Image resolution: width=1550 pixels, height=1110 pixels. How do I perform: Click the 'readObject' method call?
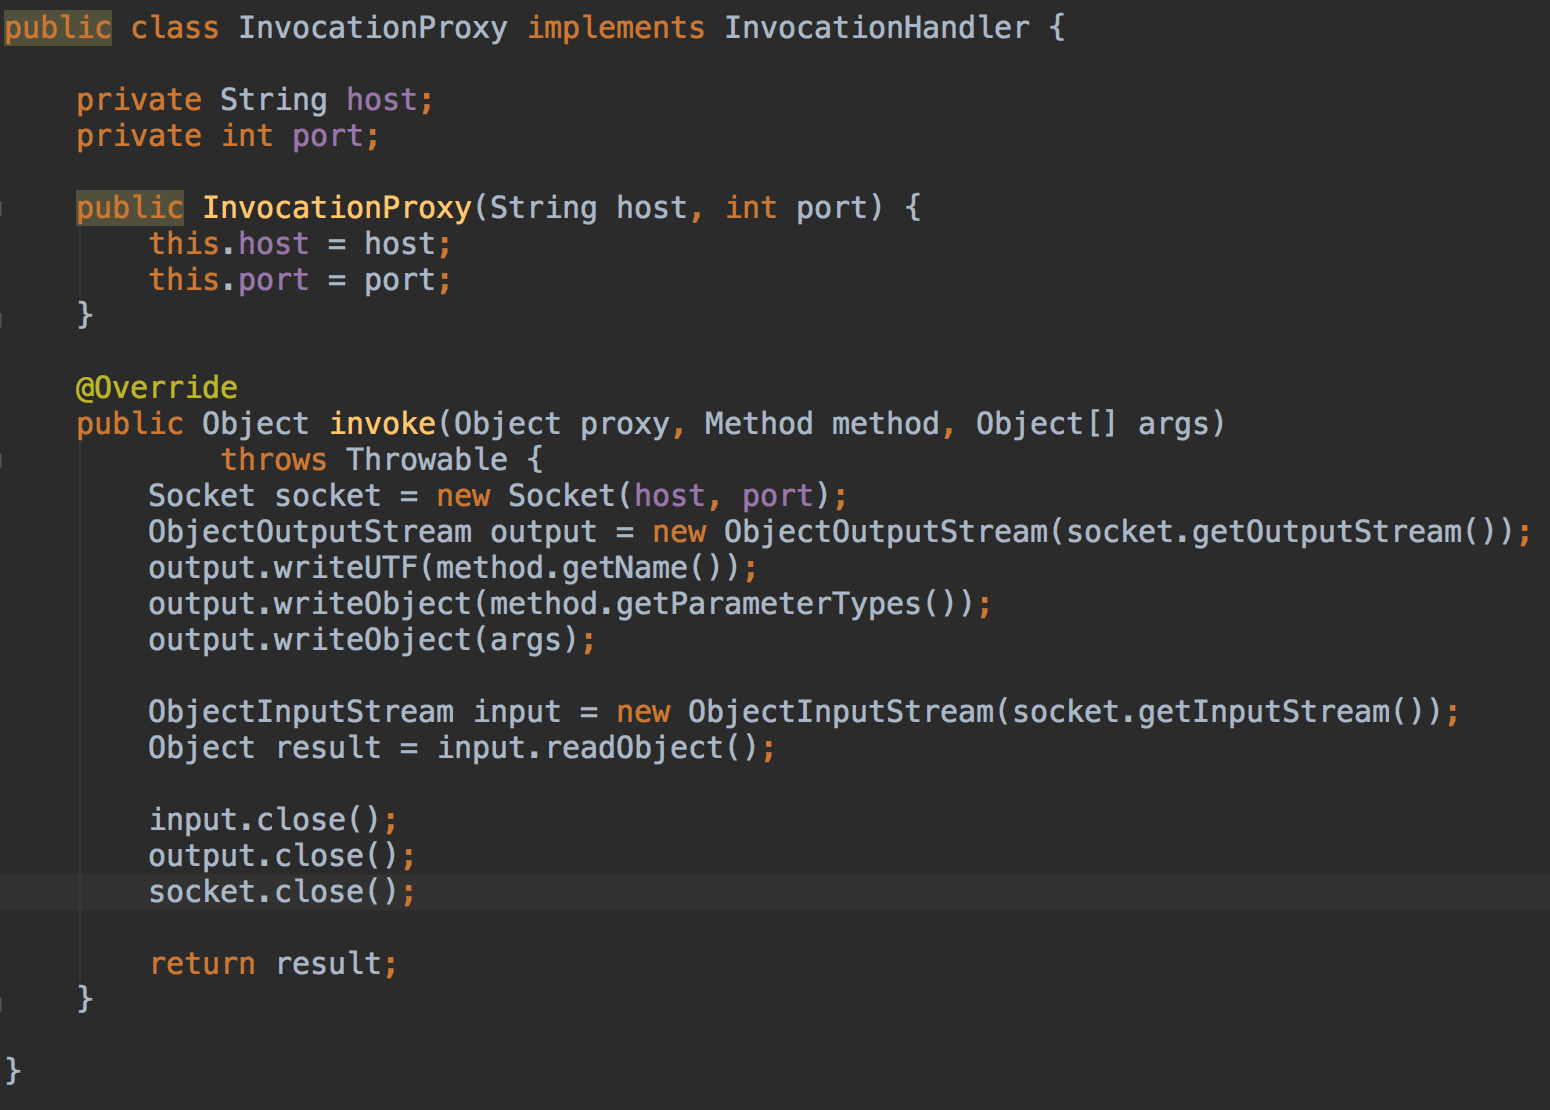click(634, 748)
